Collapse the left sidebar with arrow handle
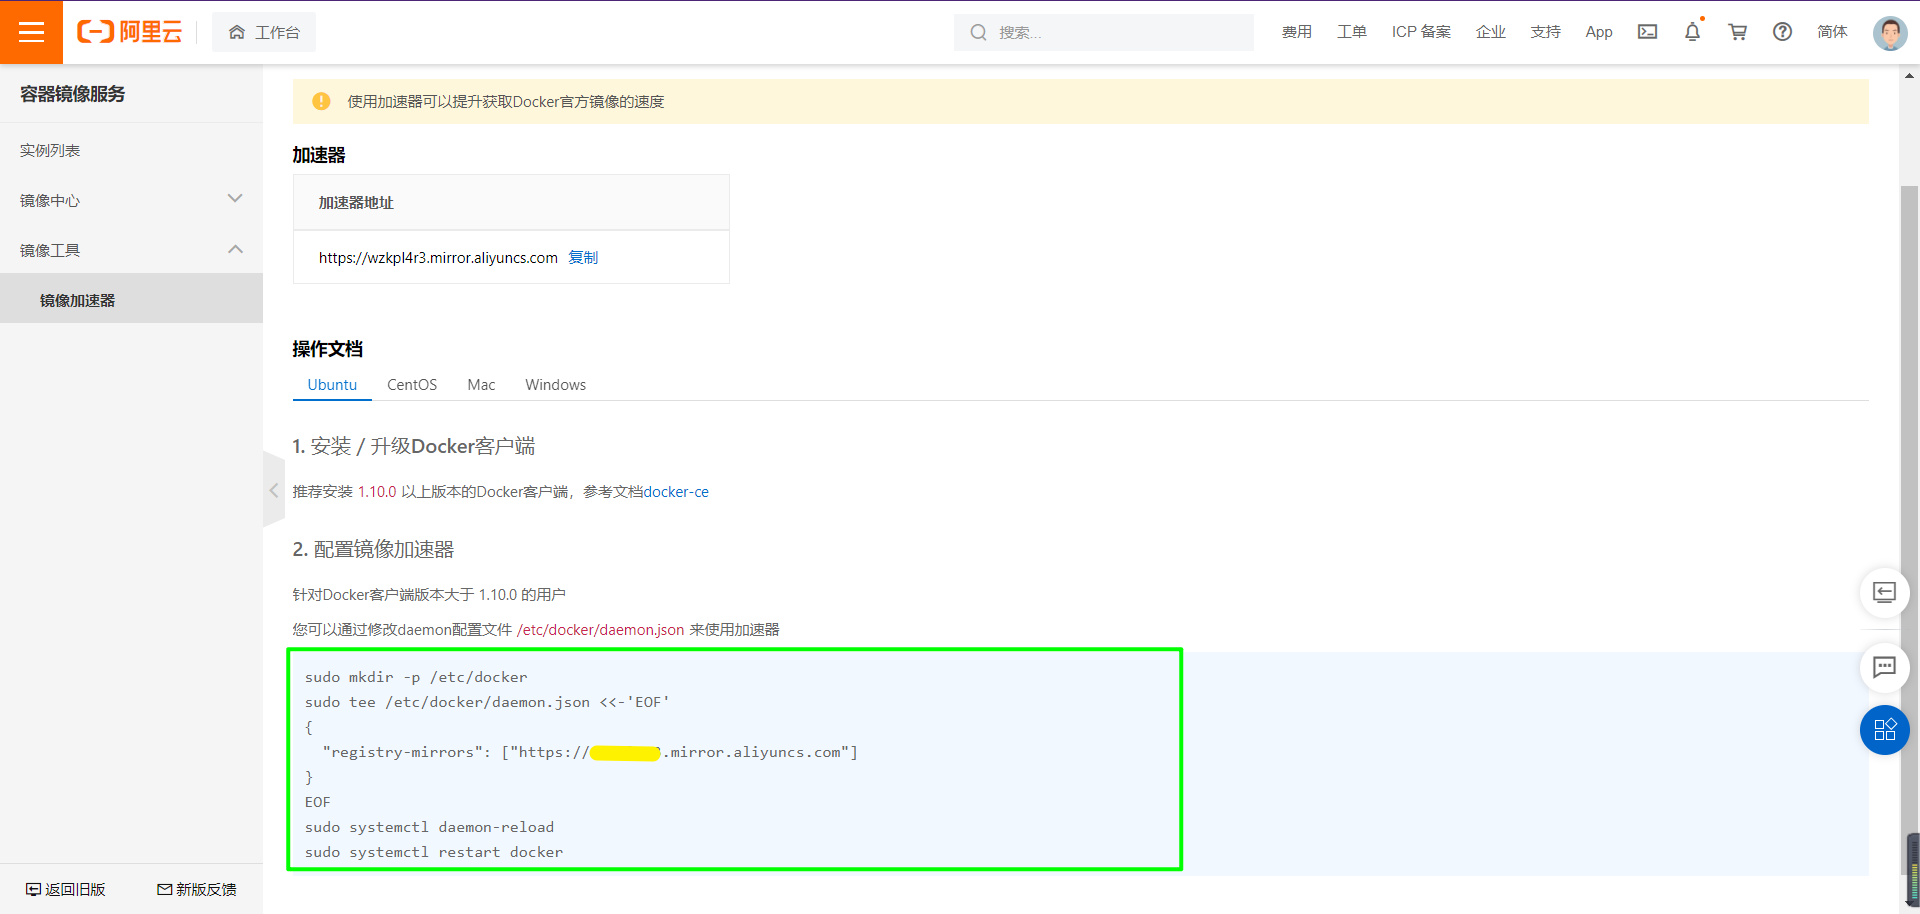The height and width of the screenshot is (914, 1920). (x=273, y=490)
